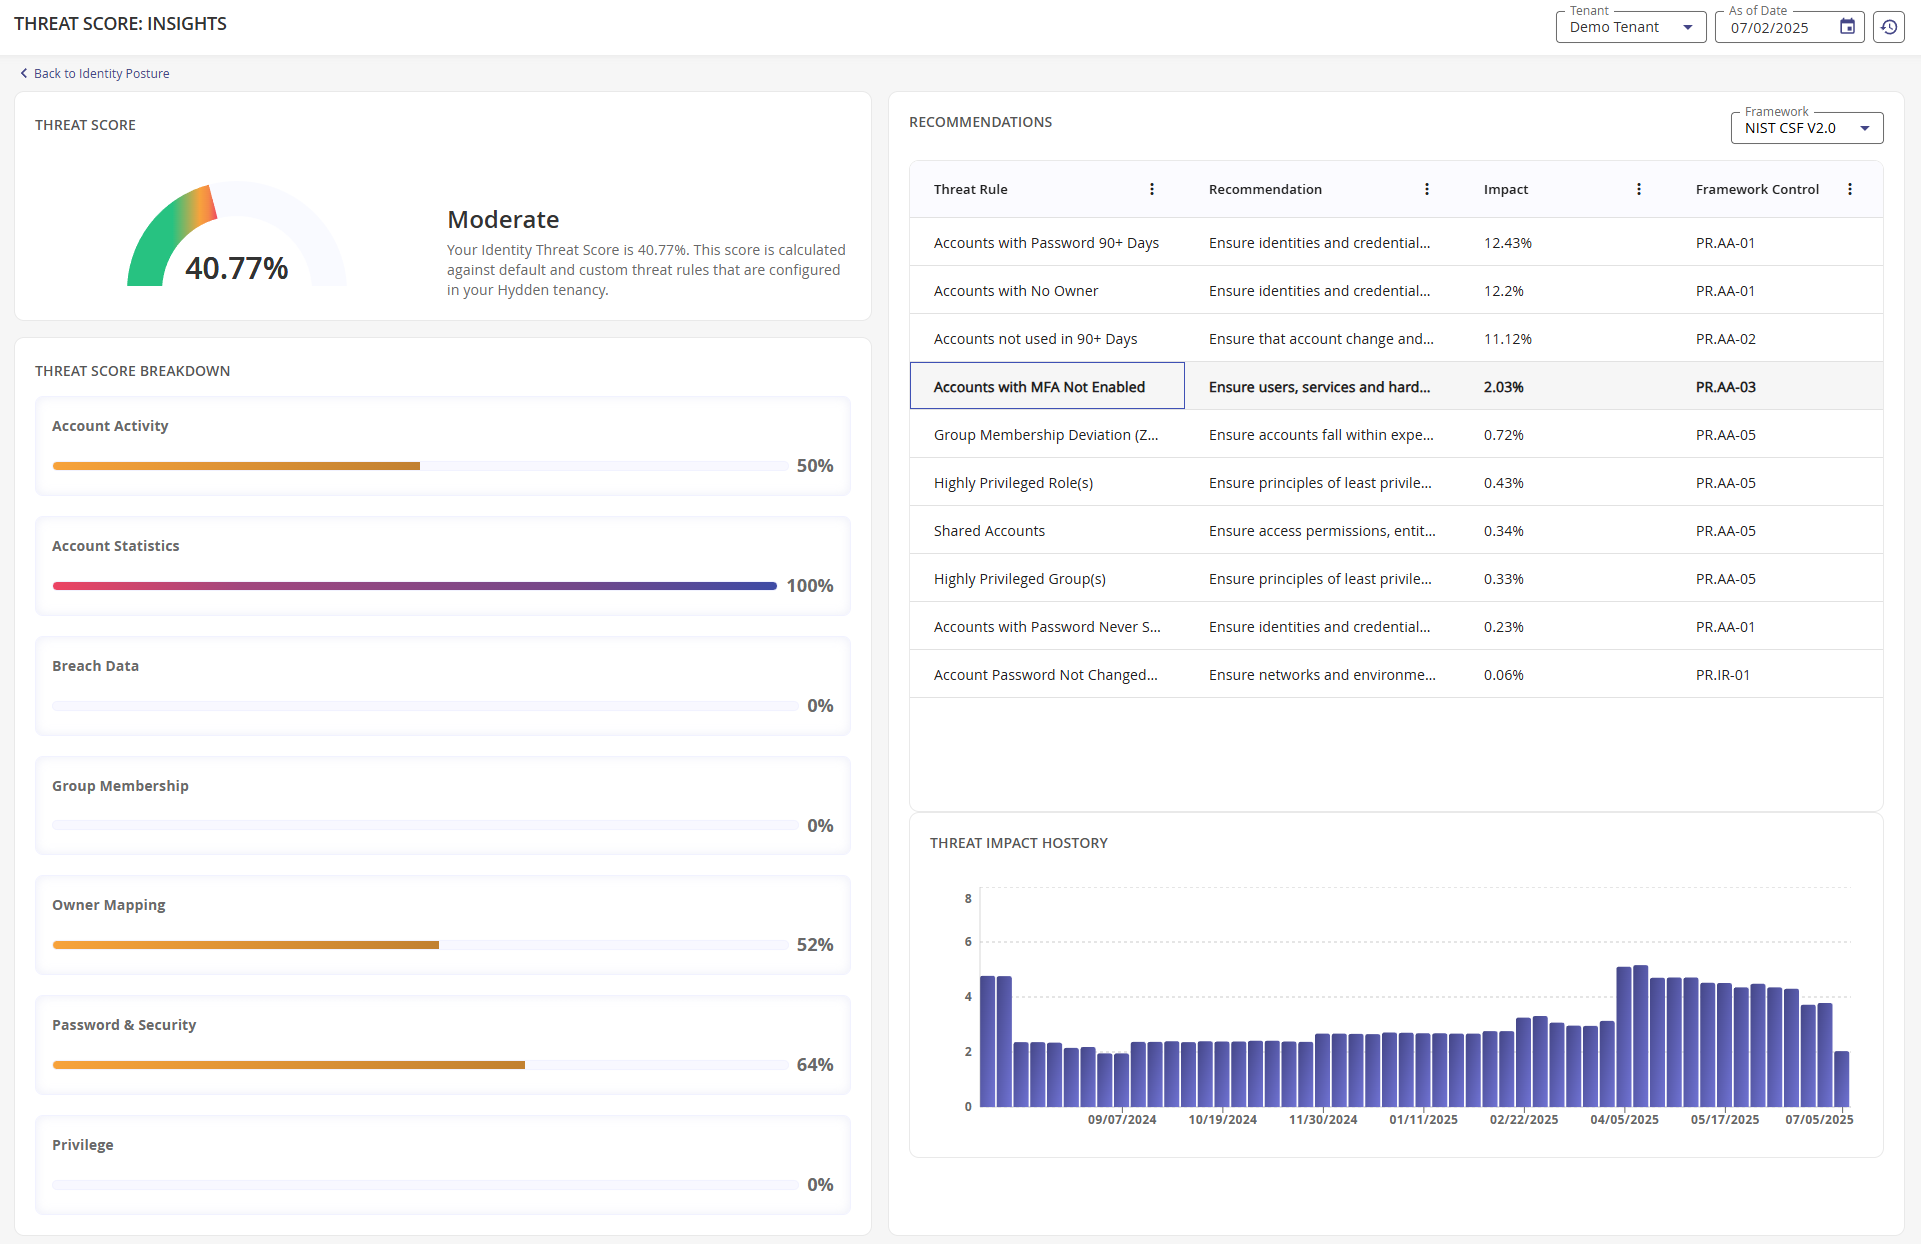Click the reset history icon beside the date field
The height and width of the screenshot is (1244, 1921).
[1889, 27]
